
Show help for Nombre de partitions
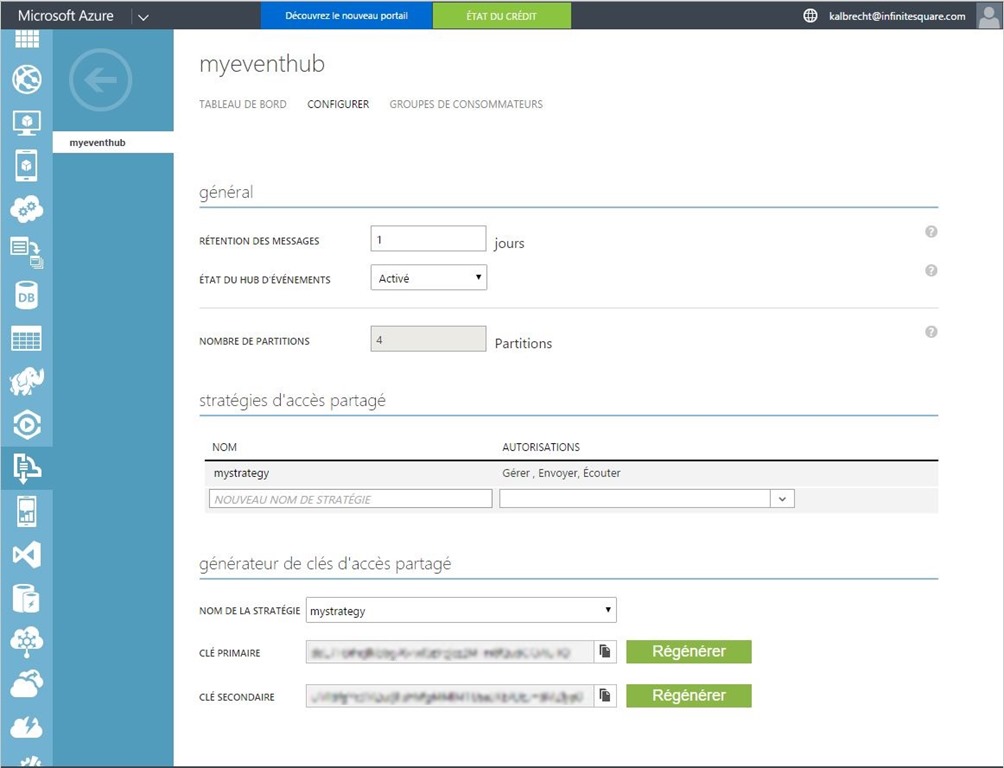pyautogui.click(x=931, y=332)
